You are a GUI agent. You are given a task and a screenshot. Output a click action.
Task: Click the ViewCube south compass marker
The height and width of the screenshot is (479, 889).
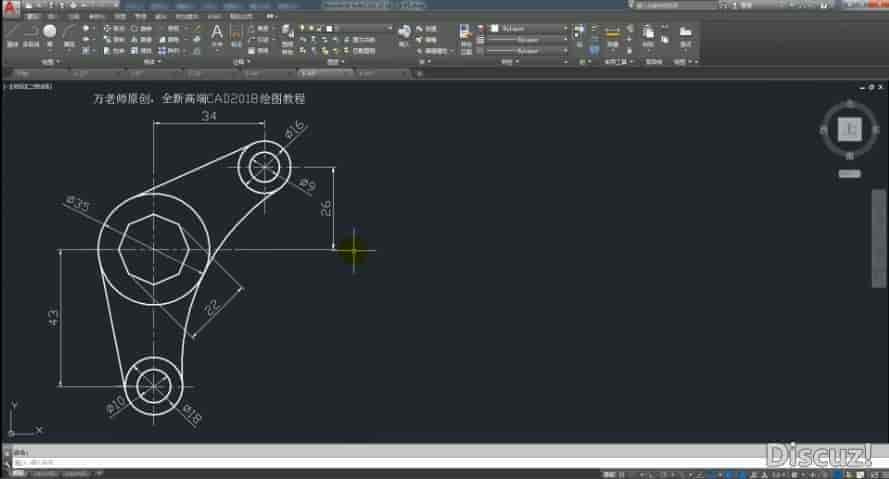coord(849,156)
